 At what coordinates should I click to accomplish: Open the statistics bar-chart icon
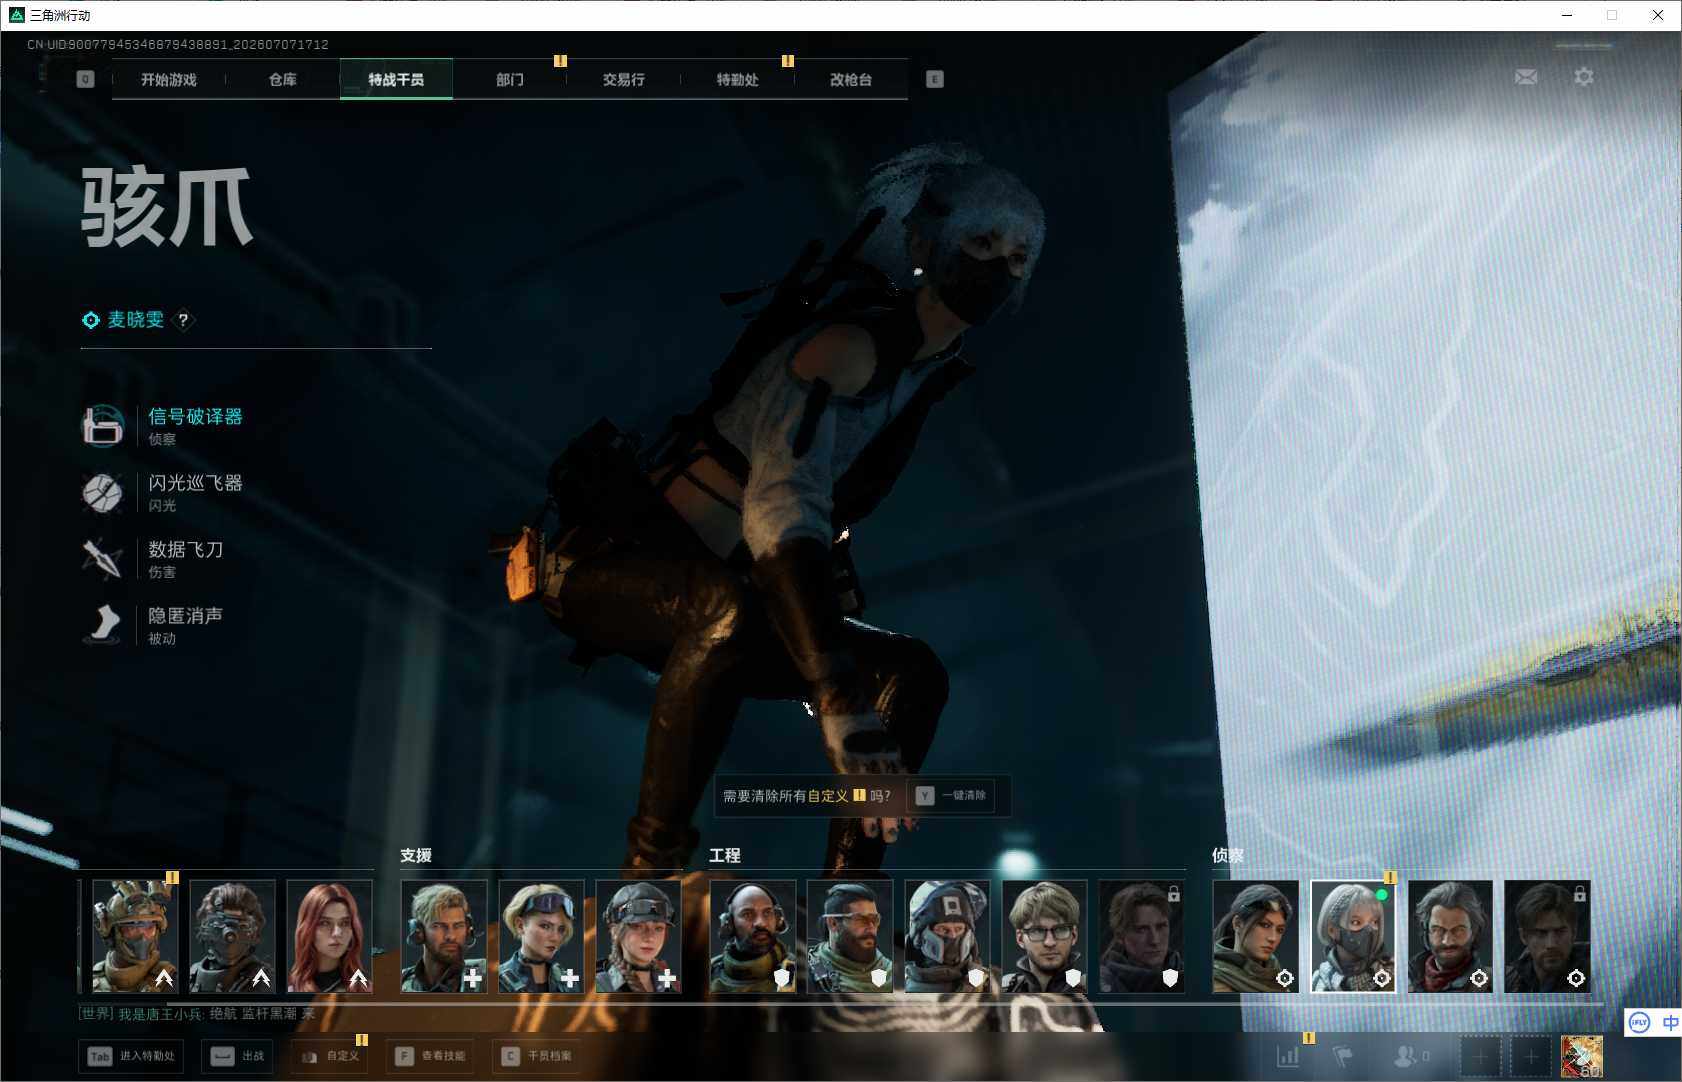(1287, 1056)
